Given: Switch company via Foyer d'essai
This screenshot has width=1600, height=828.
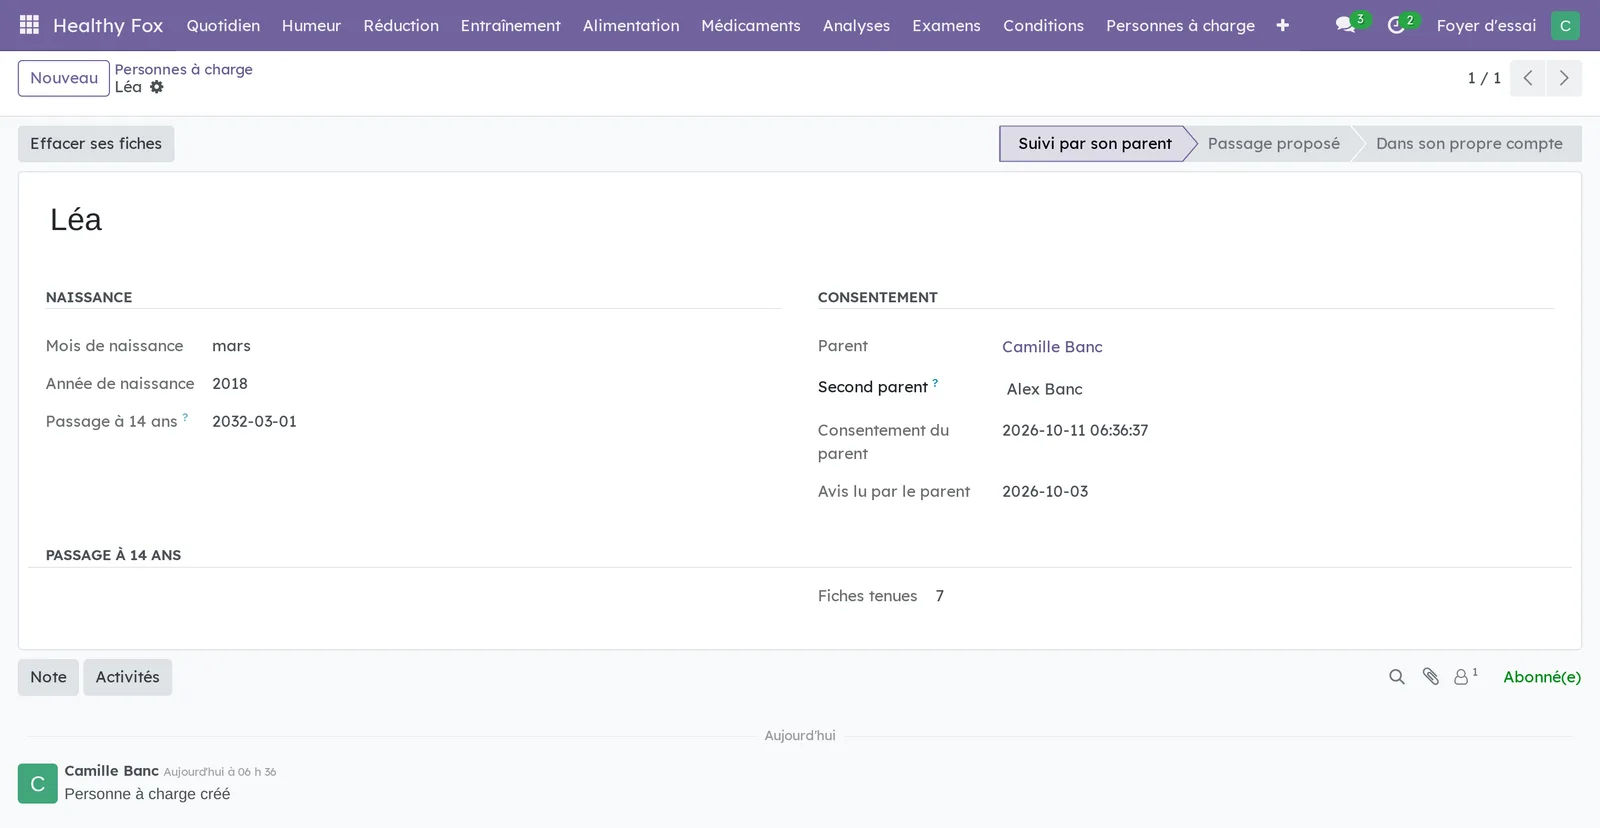Looking at the screenshot, I should [x=1486, y=25].
